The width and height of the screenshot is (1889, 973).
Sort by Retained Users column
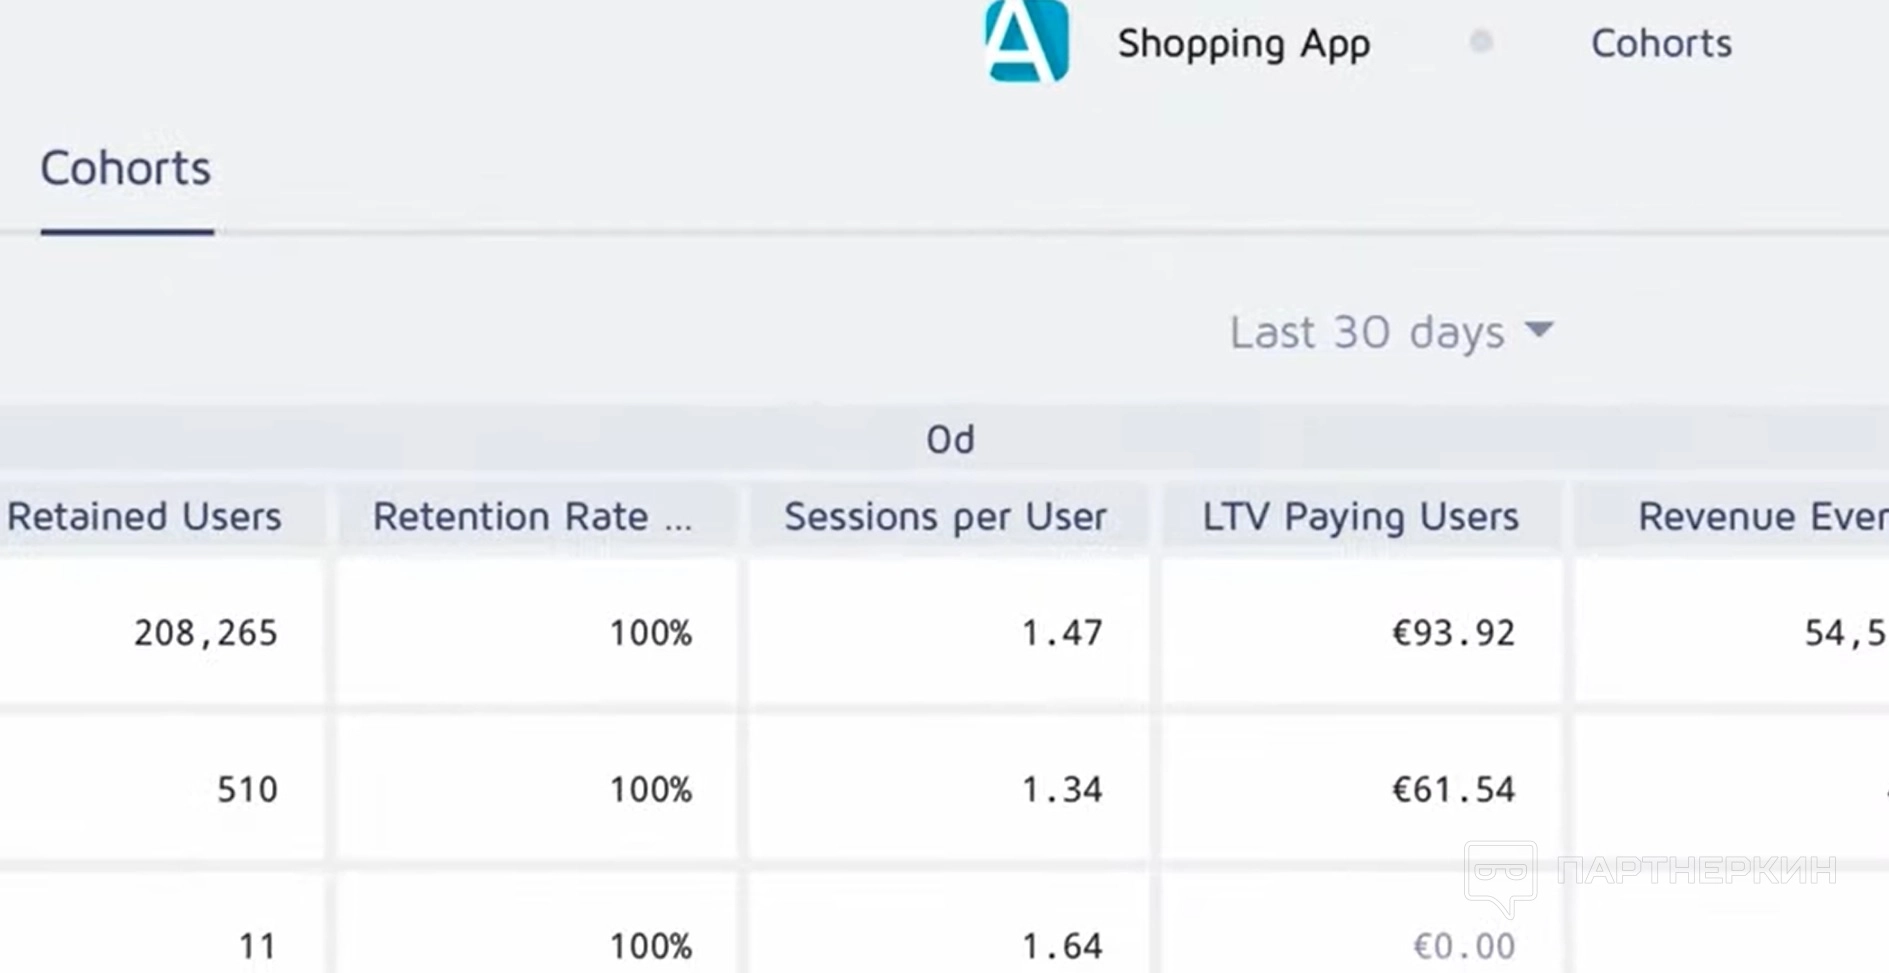point(145,516)
